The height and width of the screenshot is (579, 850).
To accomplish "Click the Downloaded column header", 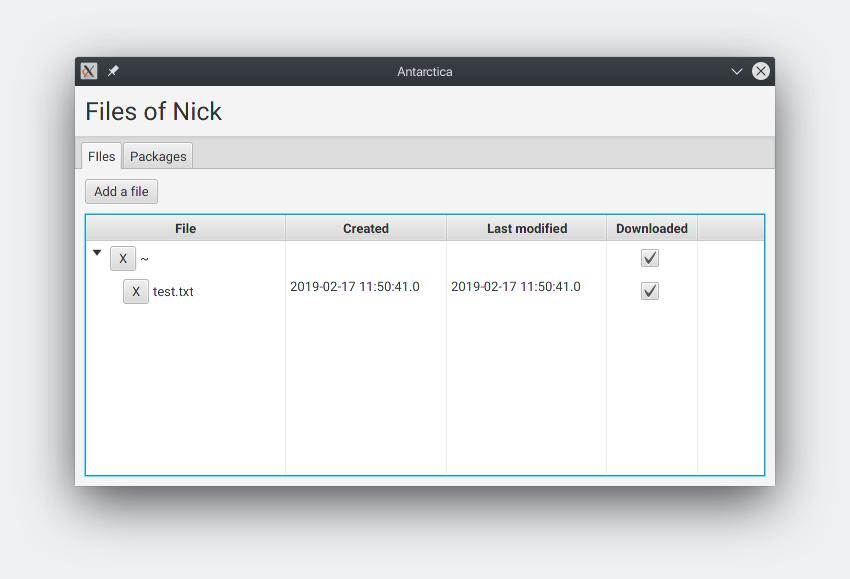I will coord(652,228).
